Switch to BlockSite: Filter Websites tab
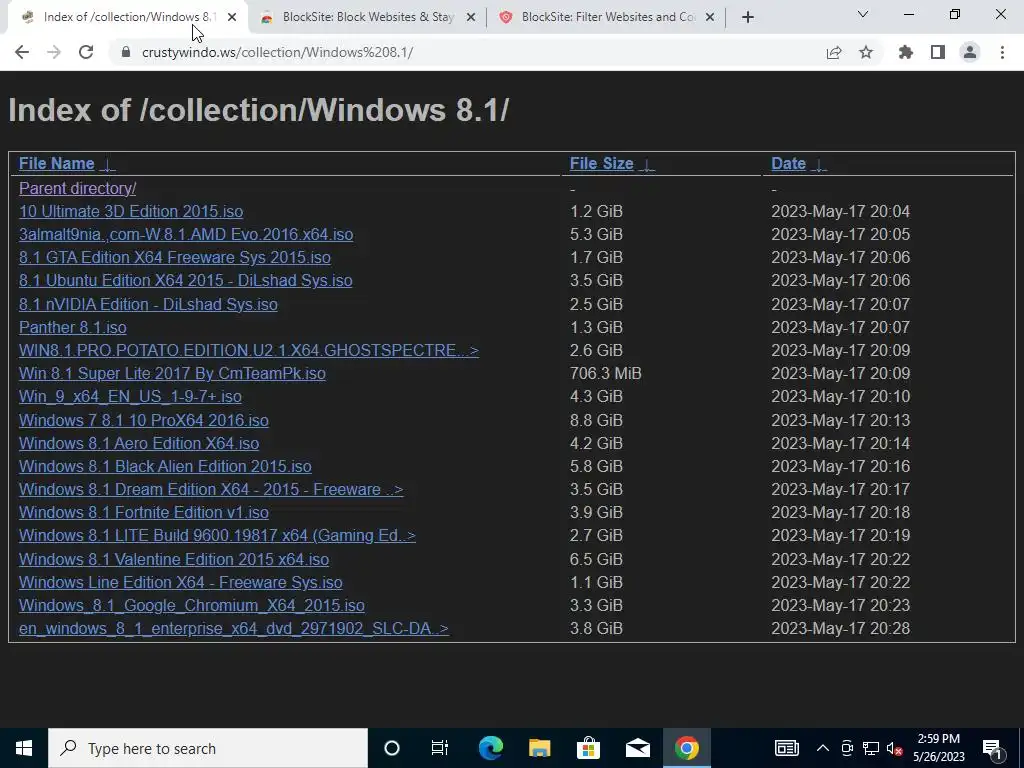 pos(607,17)
